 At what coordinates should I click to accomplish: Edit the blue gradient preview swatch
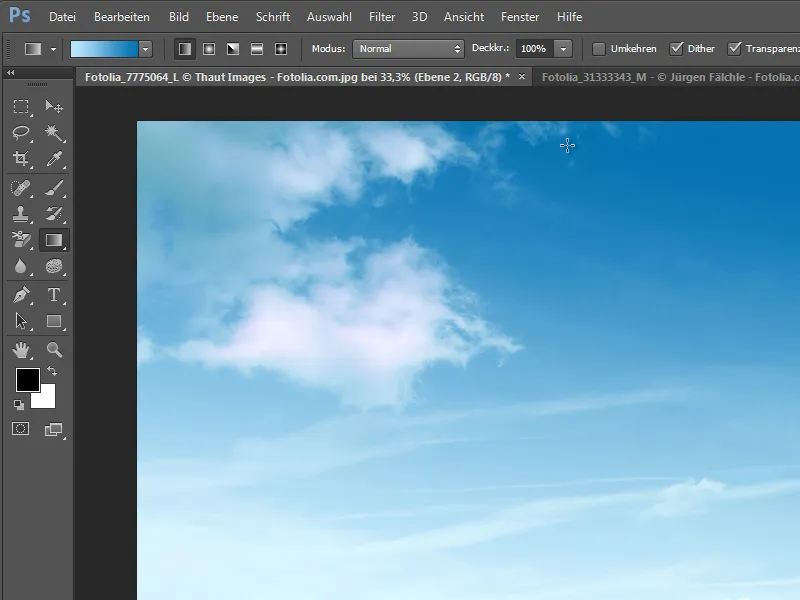(104, 49)
